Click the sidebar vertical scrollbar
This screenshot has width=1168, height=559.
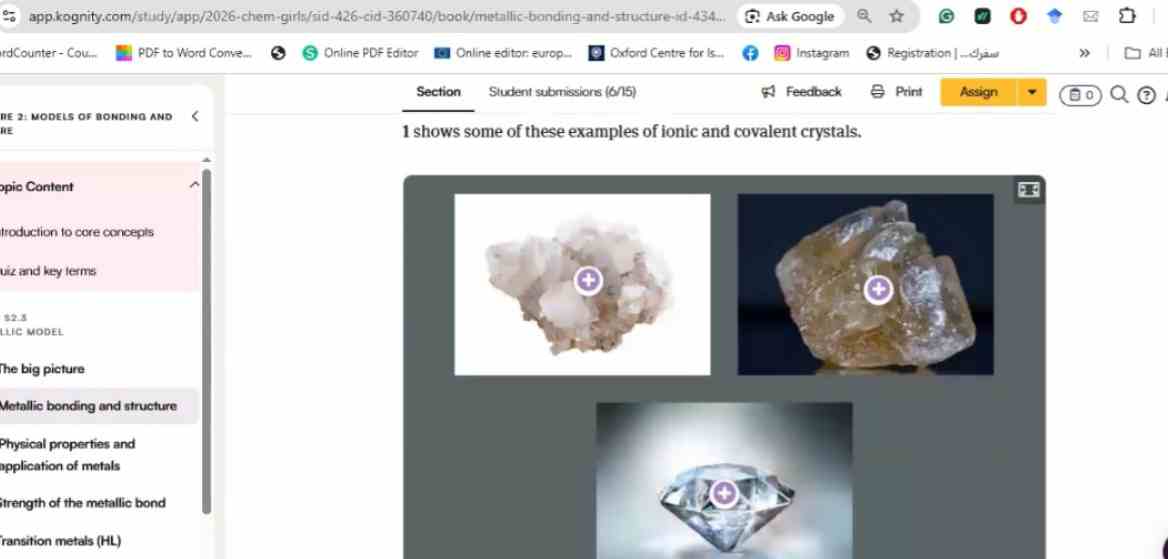pyautogui.click(x=206, y=341)
